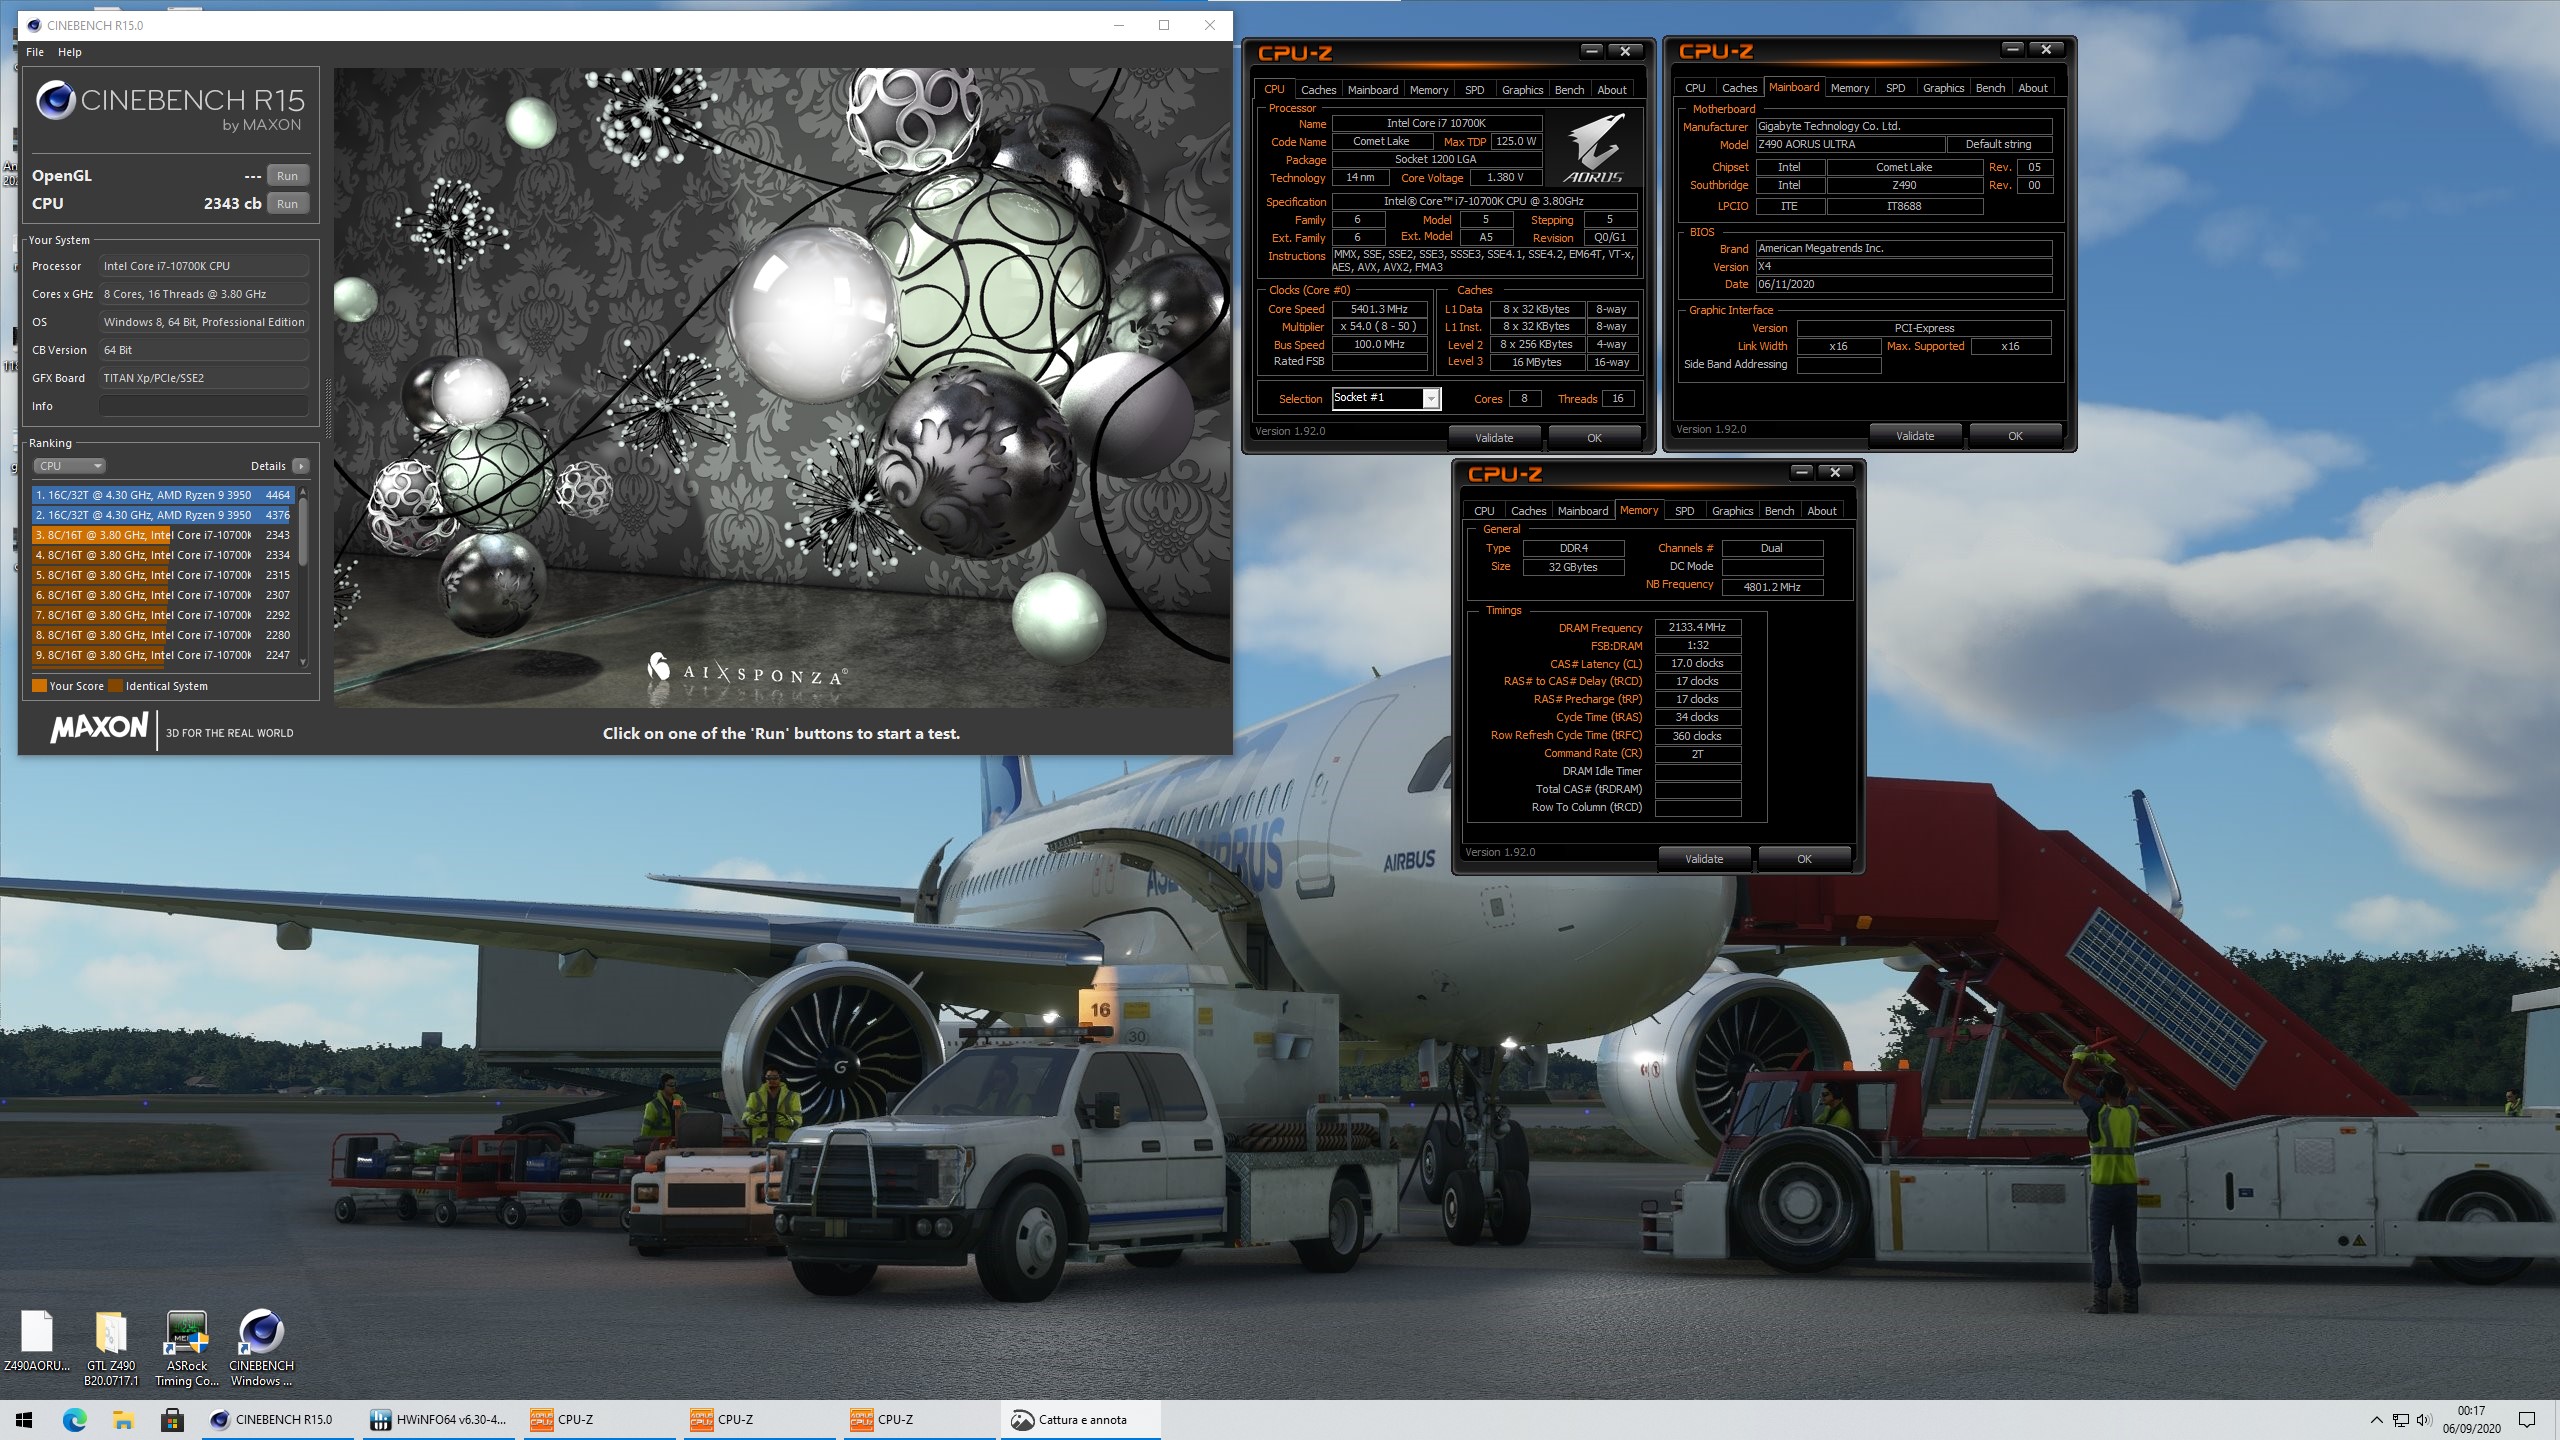The image size is (2560, 1440).
Task: Click the Cinebench title bar app icon
Action: coord(34,25)
